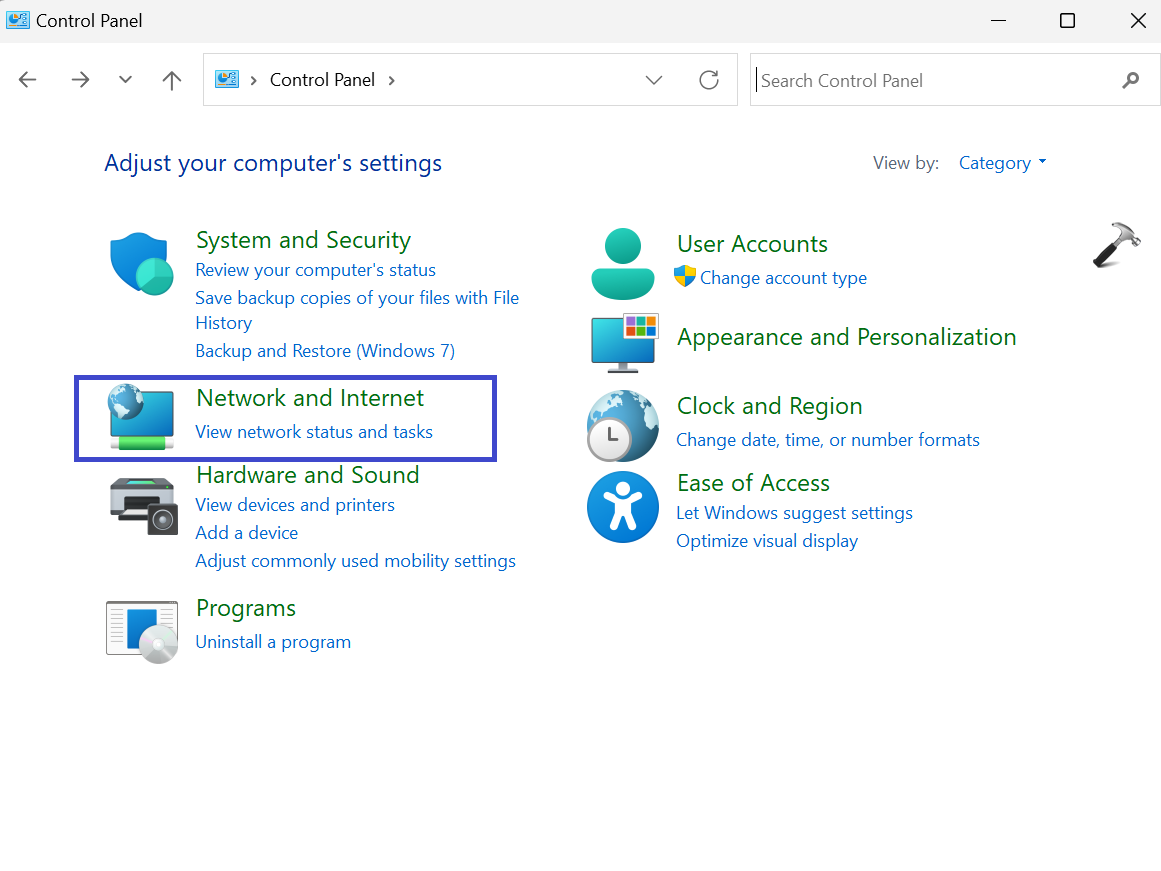Image resolution: width=1161 pixels, height=871 pixels.
Task: Click the Programs disc icon
Action: 142,632
